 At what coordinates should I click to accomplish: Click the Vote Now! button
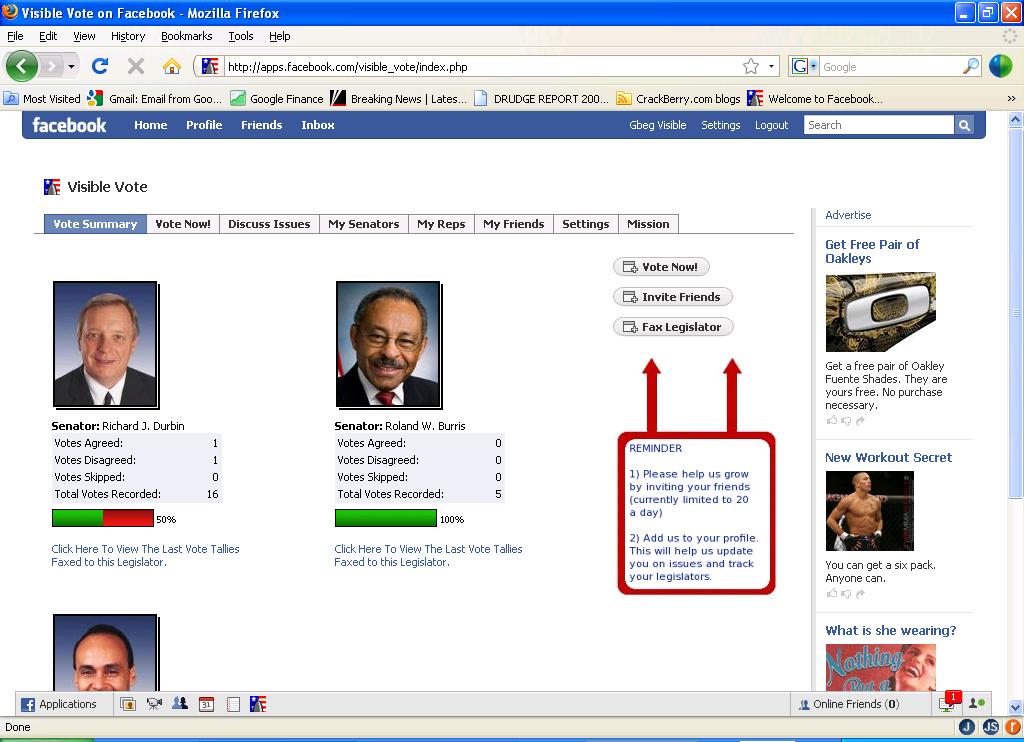661,266
